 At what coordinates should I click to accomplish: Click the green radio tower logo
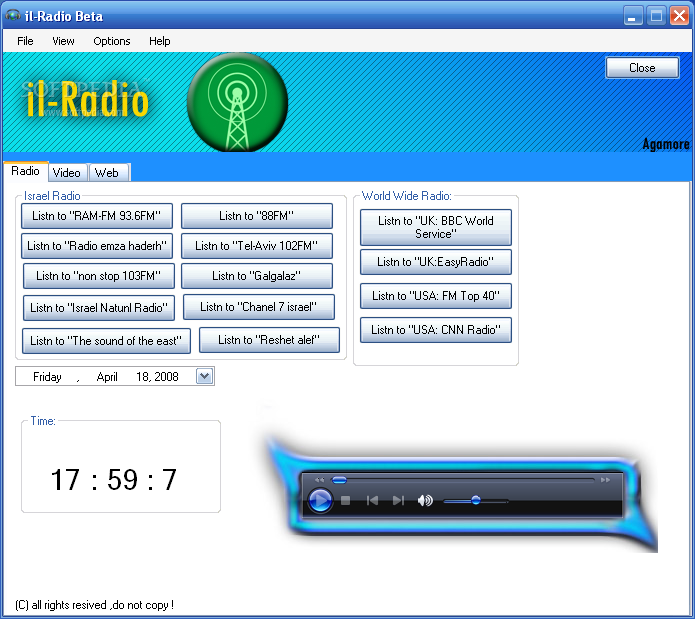pyautogui.click(x=238, y=103)
